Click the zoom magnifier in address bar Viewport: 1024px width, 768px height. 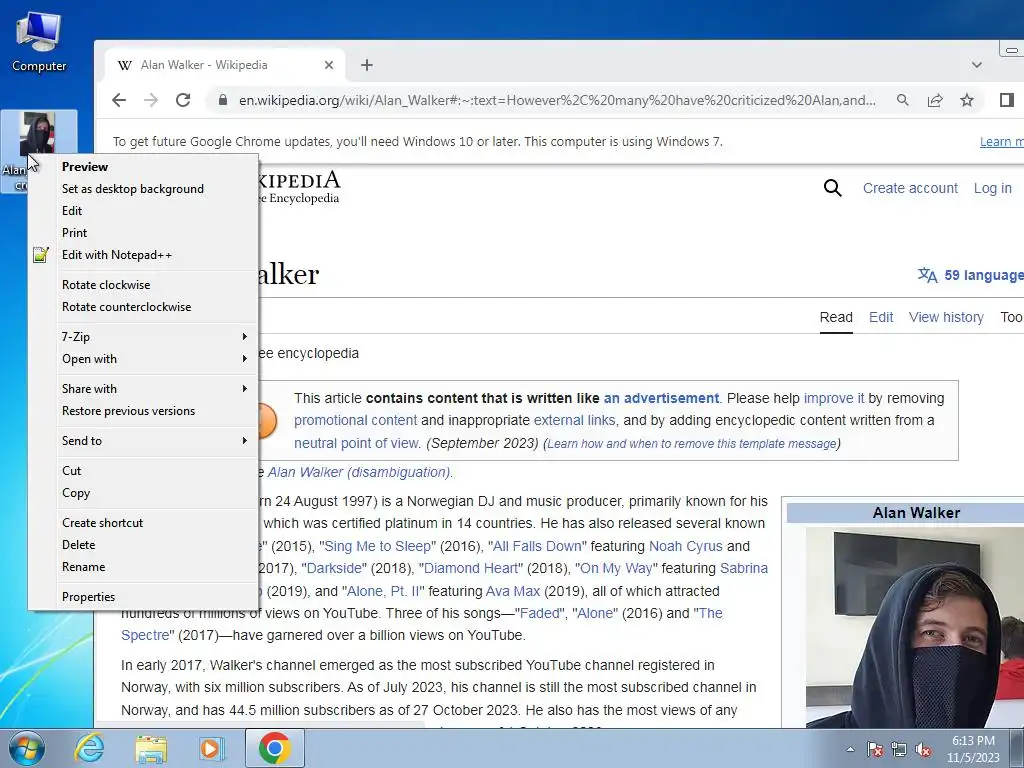[x=903, y=100]
